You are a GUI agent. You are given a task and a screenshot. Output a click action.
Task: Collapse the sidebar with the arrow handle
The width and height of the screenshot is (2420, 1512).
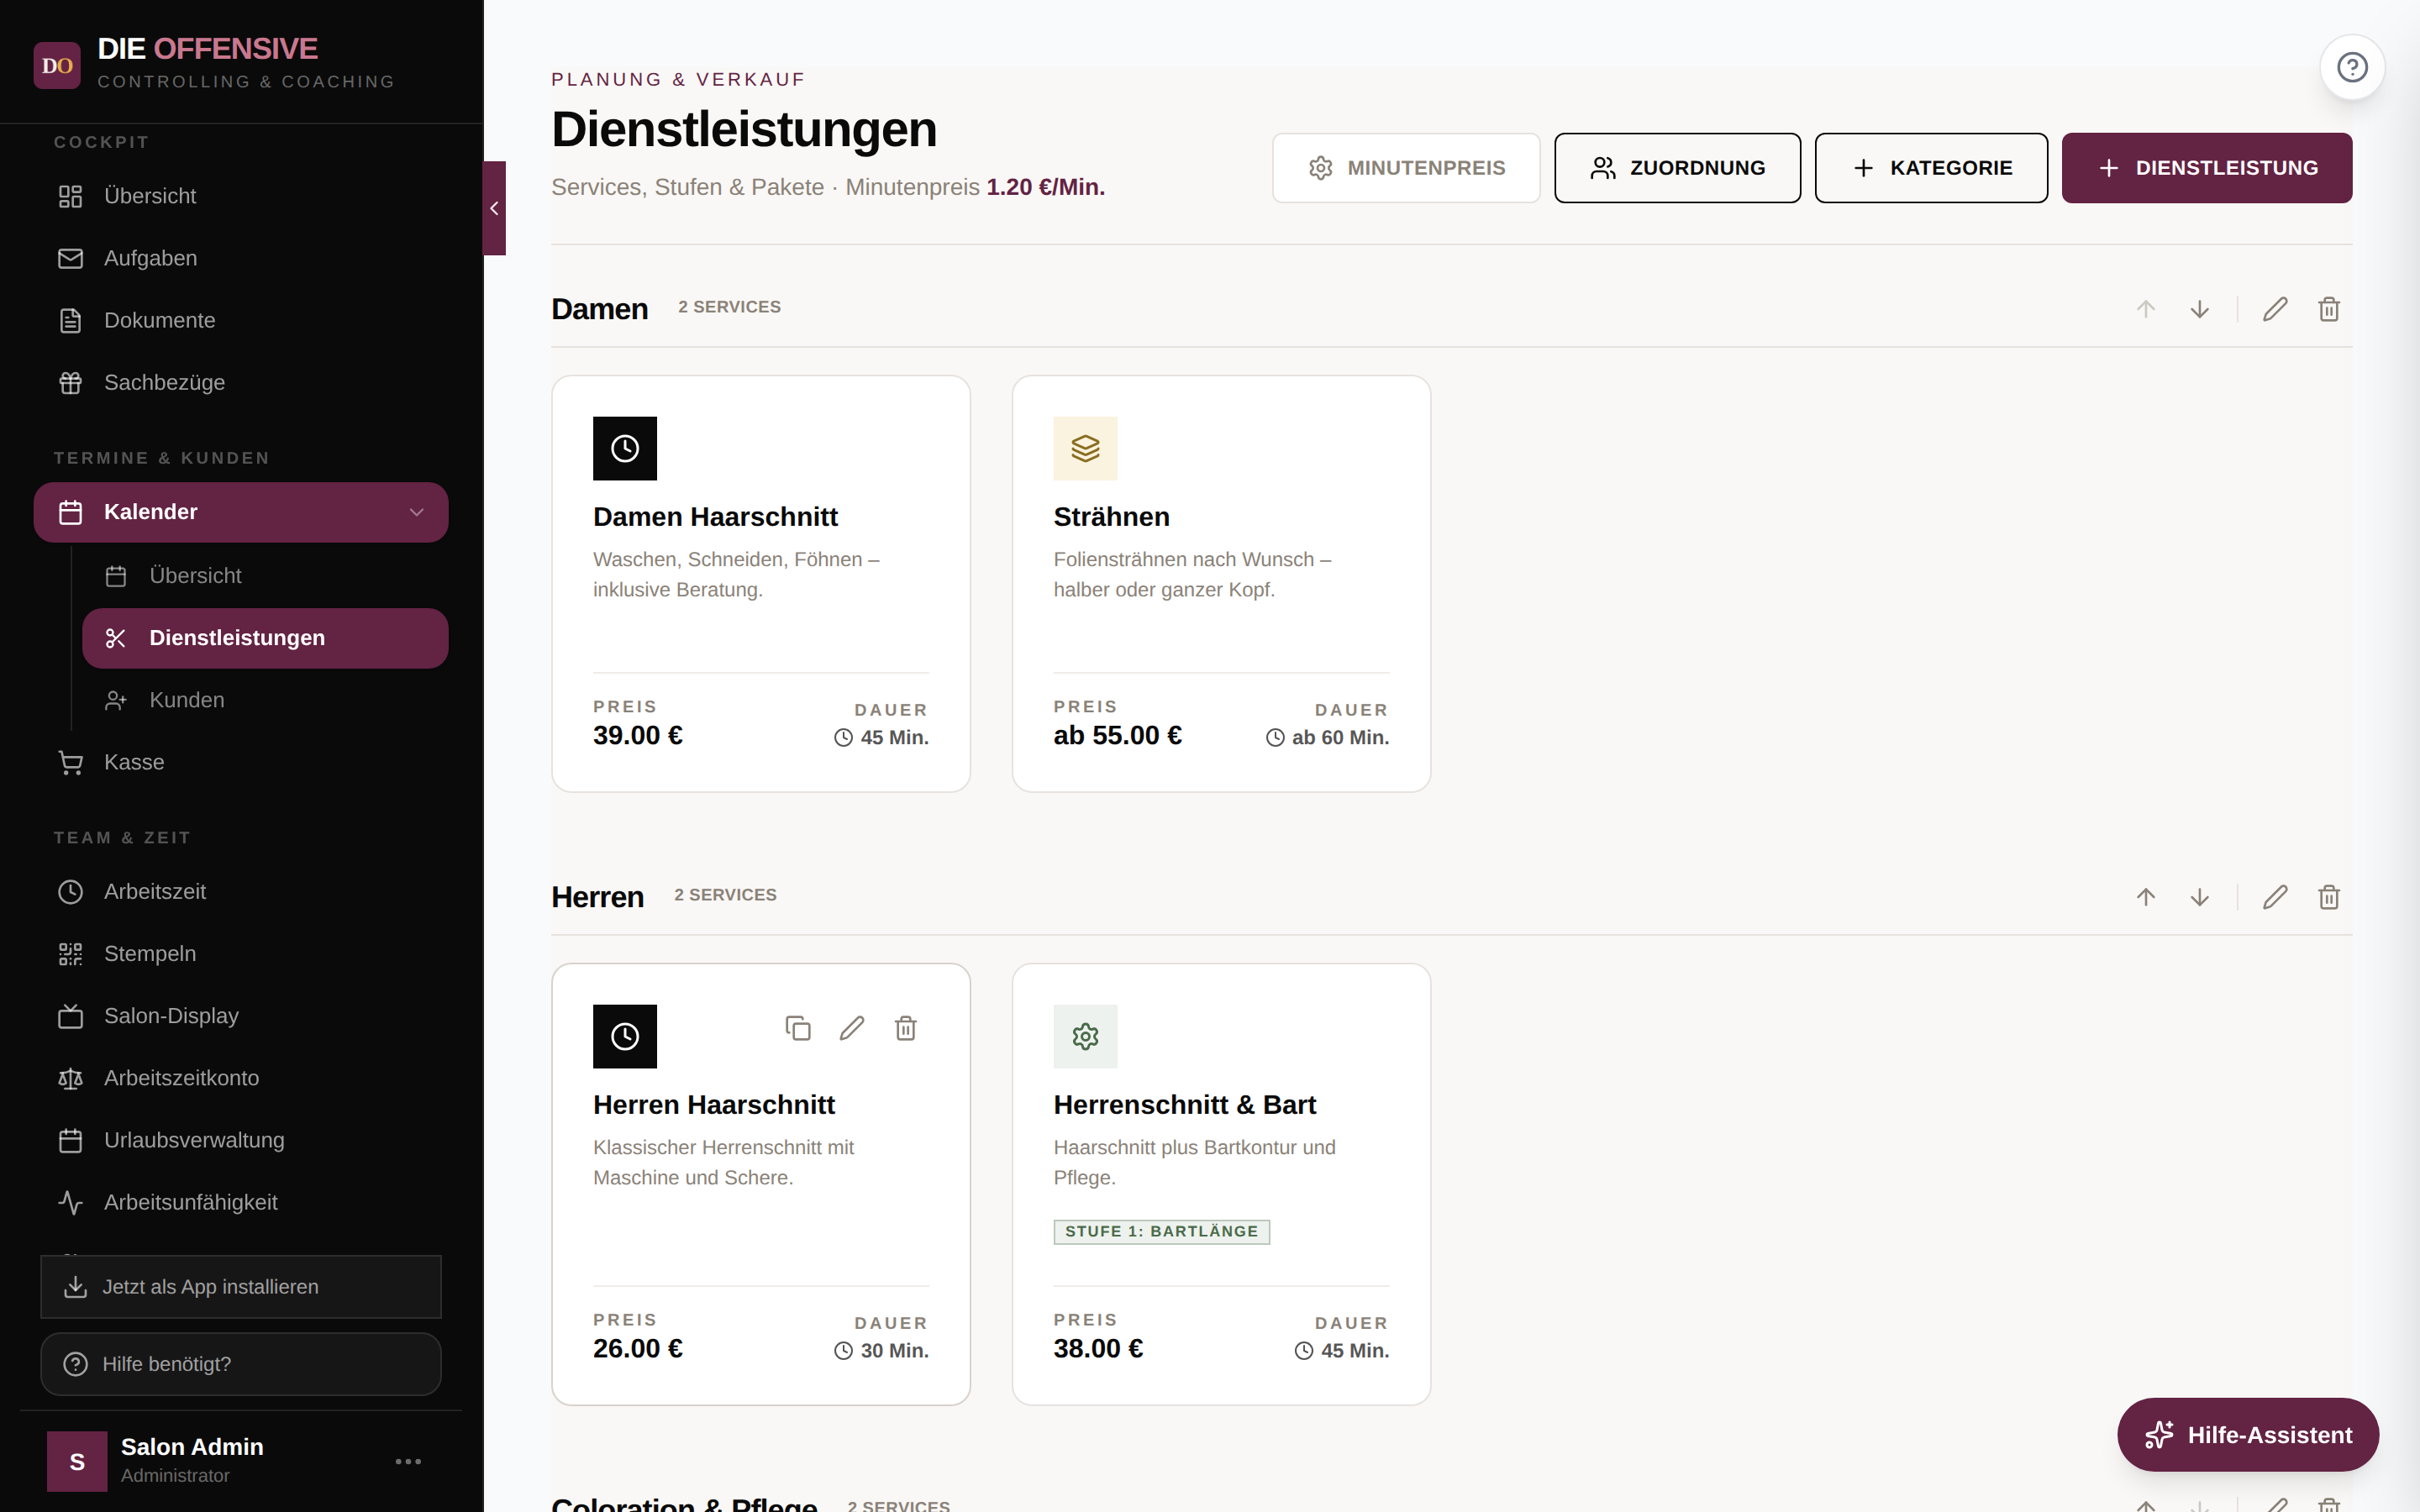point(494,208)
